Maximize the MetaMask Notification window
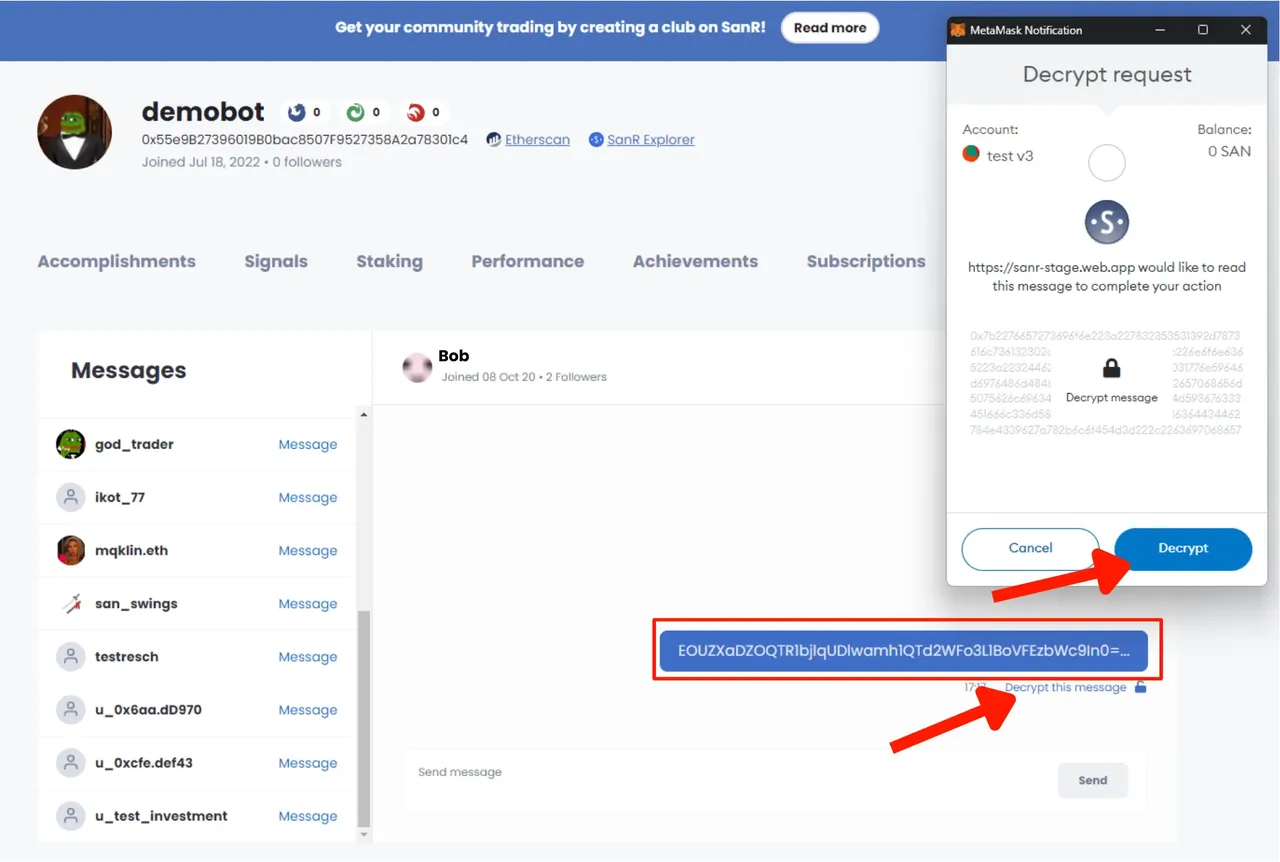This screenshot has height=862, width=1280. [x=1203, y=30]
